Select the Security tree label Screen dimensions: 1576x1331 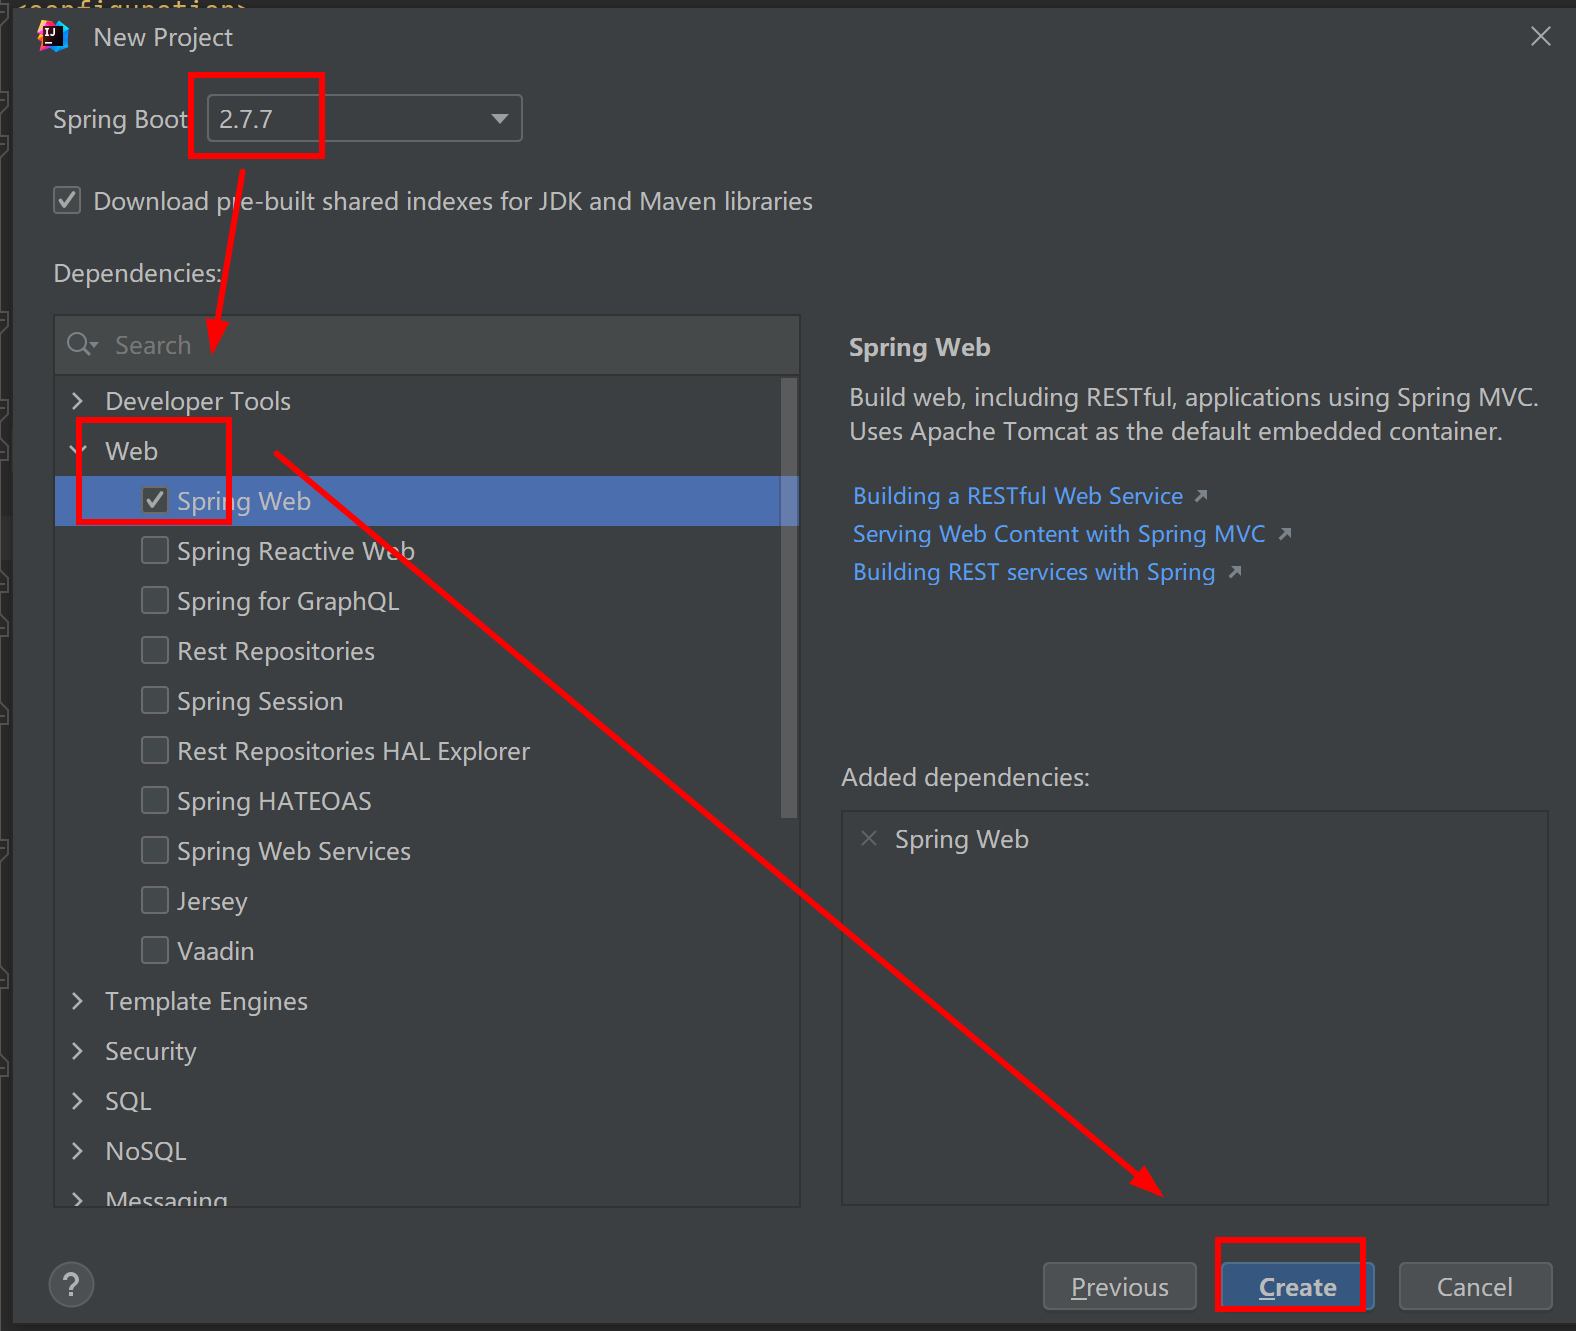[x=151, y=1051]
